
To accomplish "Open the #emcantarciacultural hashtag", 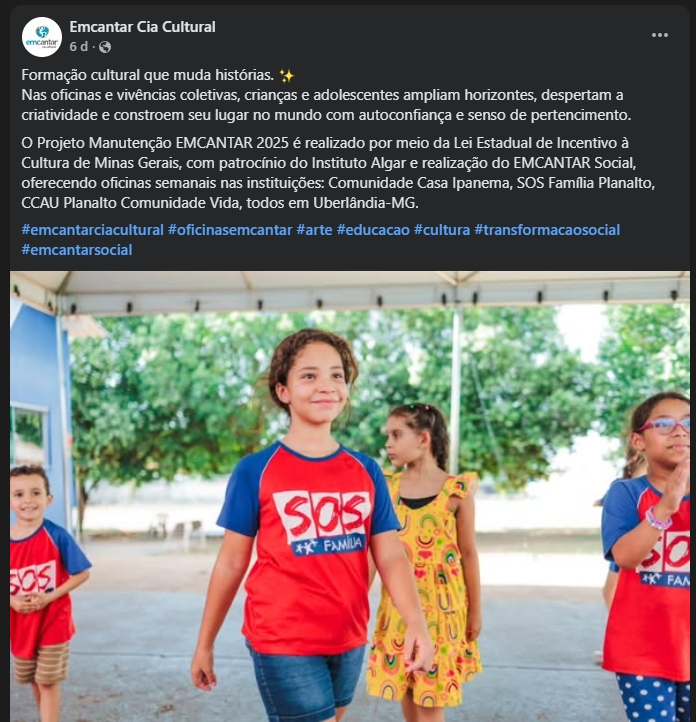I will coord(93,230).
